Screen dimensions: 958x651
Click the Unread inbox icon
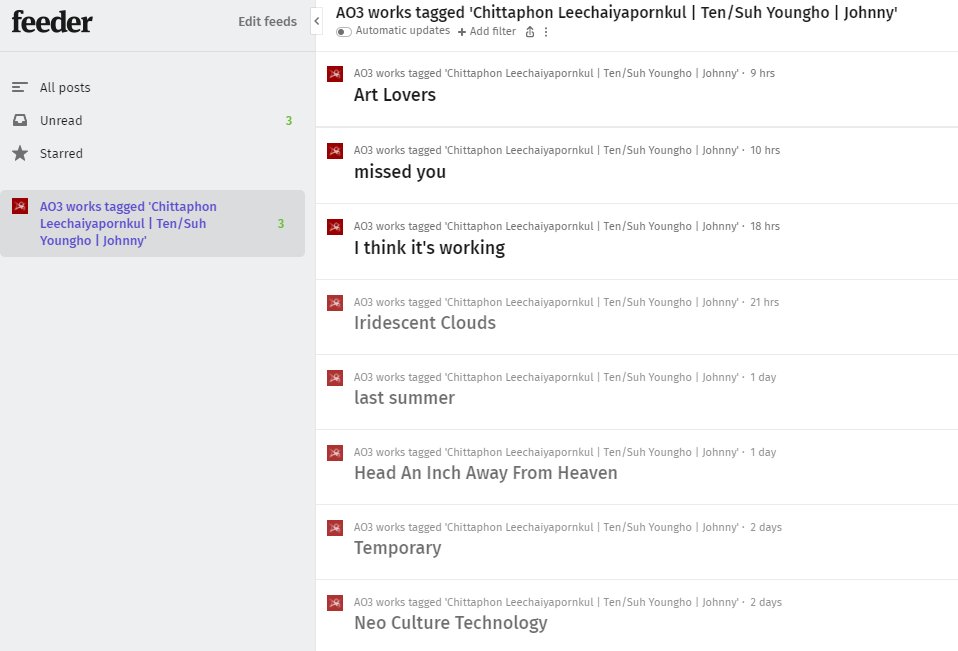pos(20,120)
